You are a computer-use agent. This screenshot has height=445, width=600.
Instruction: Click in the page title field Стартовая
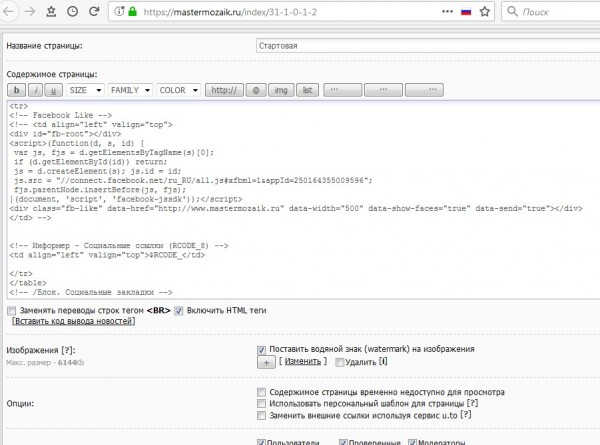point(428,46)
